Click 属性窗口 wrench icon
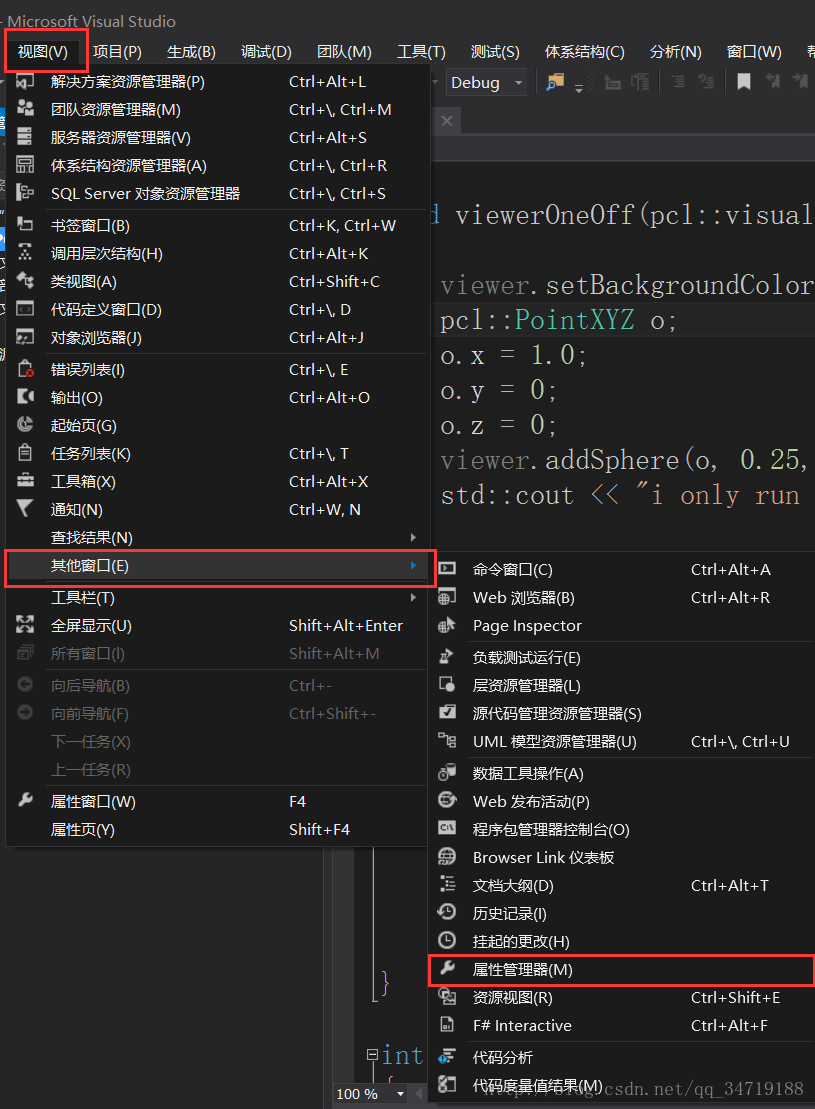This screenshot has height=1109, width=815. (x=25, y=800)
